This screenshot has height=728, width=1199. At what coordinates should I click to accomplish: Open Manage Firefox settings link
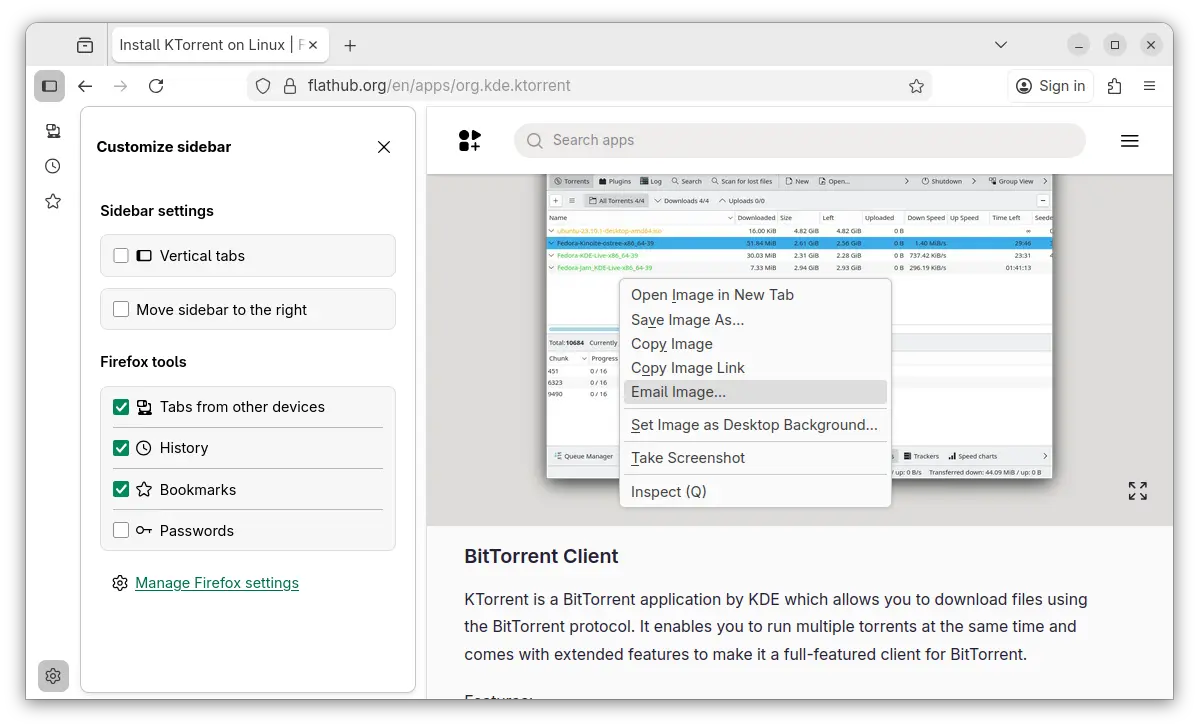[x=217, y=583]
